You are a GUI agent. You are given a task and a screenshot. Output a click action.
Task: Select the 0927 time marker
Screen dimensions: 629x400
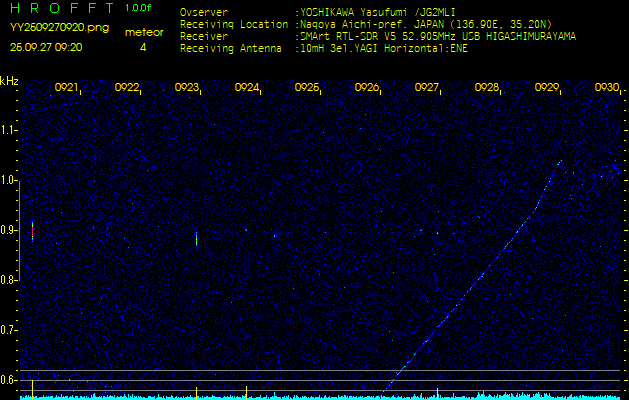coord(427,88)
